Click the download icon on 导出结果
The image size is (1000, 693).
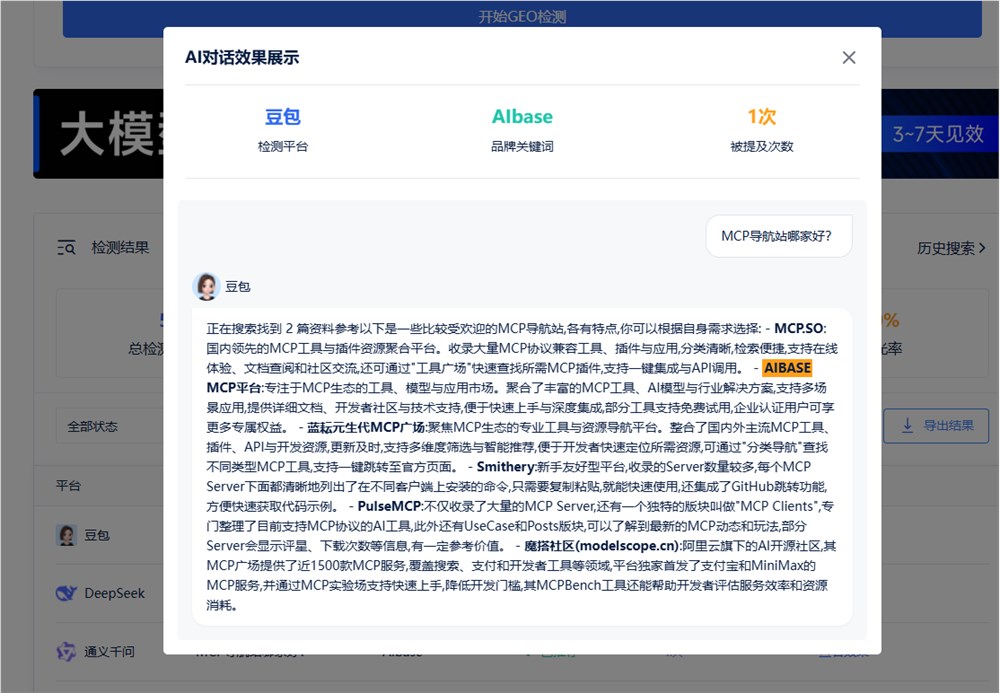pyautogui.click(x=908, y=425)
